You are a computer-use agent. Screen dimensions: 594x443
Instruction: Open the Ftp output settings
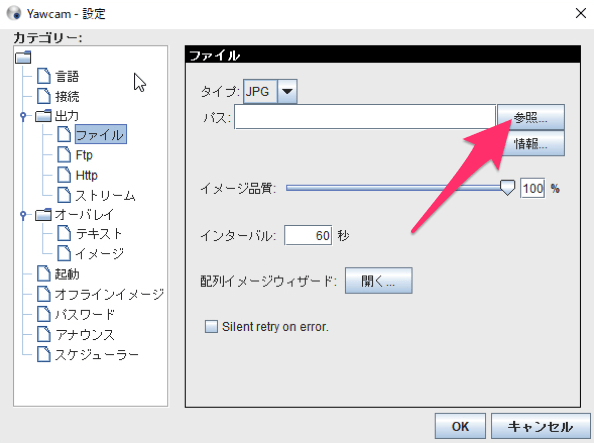[x=84, y=155]
